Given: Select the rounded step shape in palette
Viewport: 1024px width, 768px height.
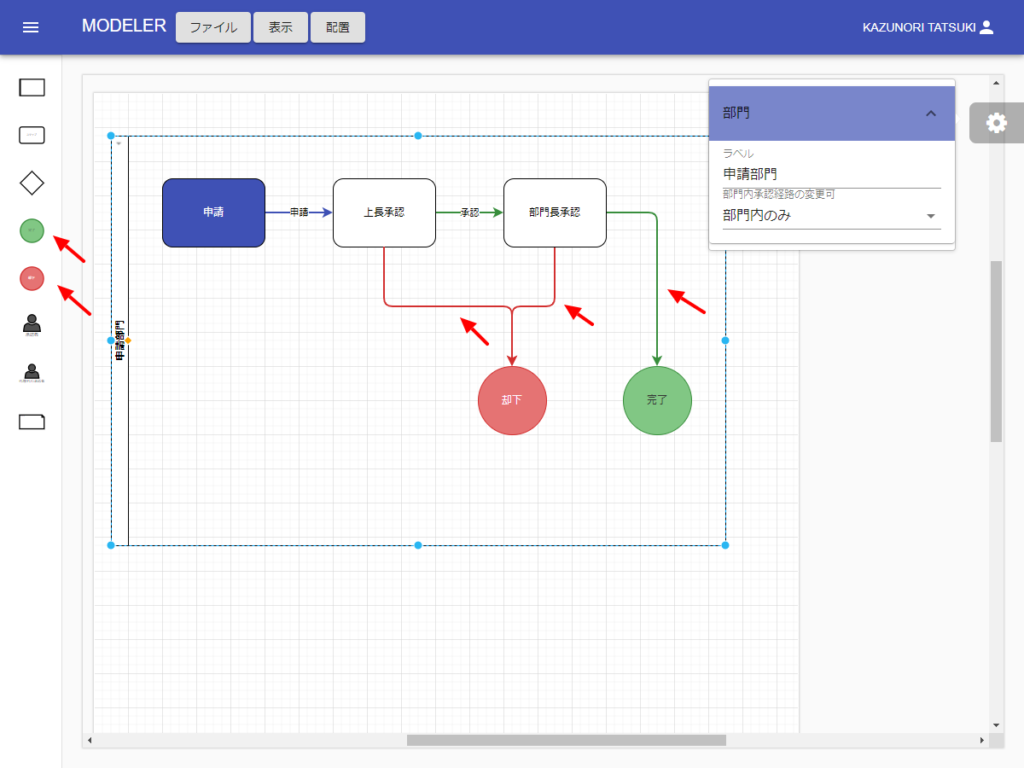Looking at the screenshot, I should [32, 135].
